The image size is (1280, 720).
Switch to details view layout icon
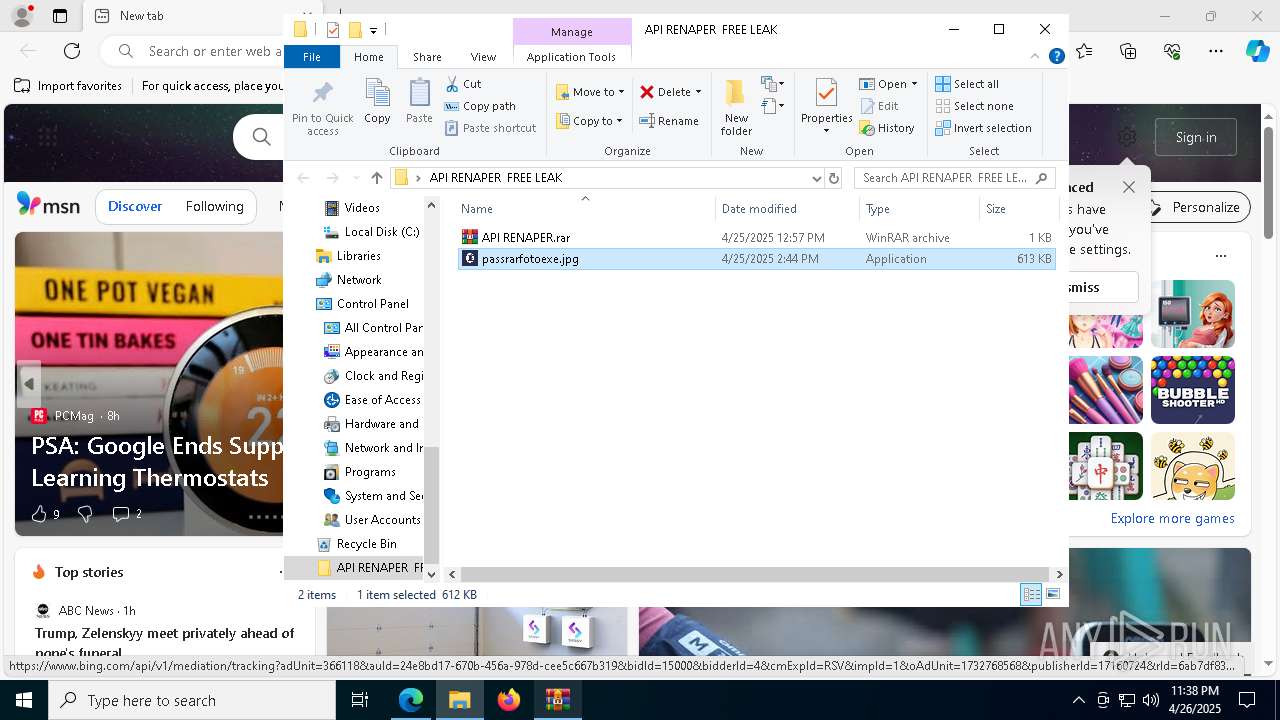coord(1031,595)
